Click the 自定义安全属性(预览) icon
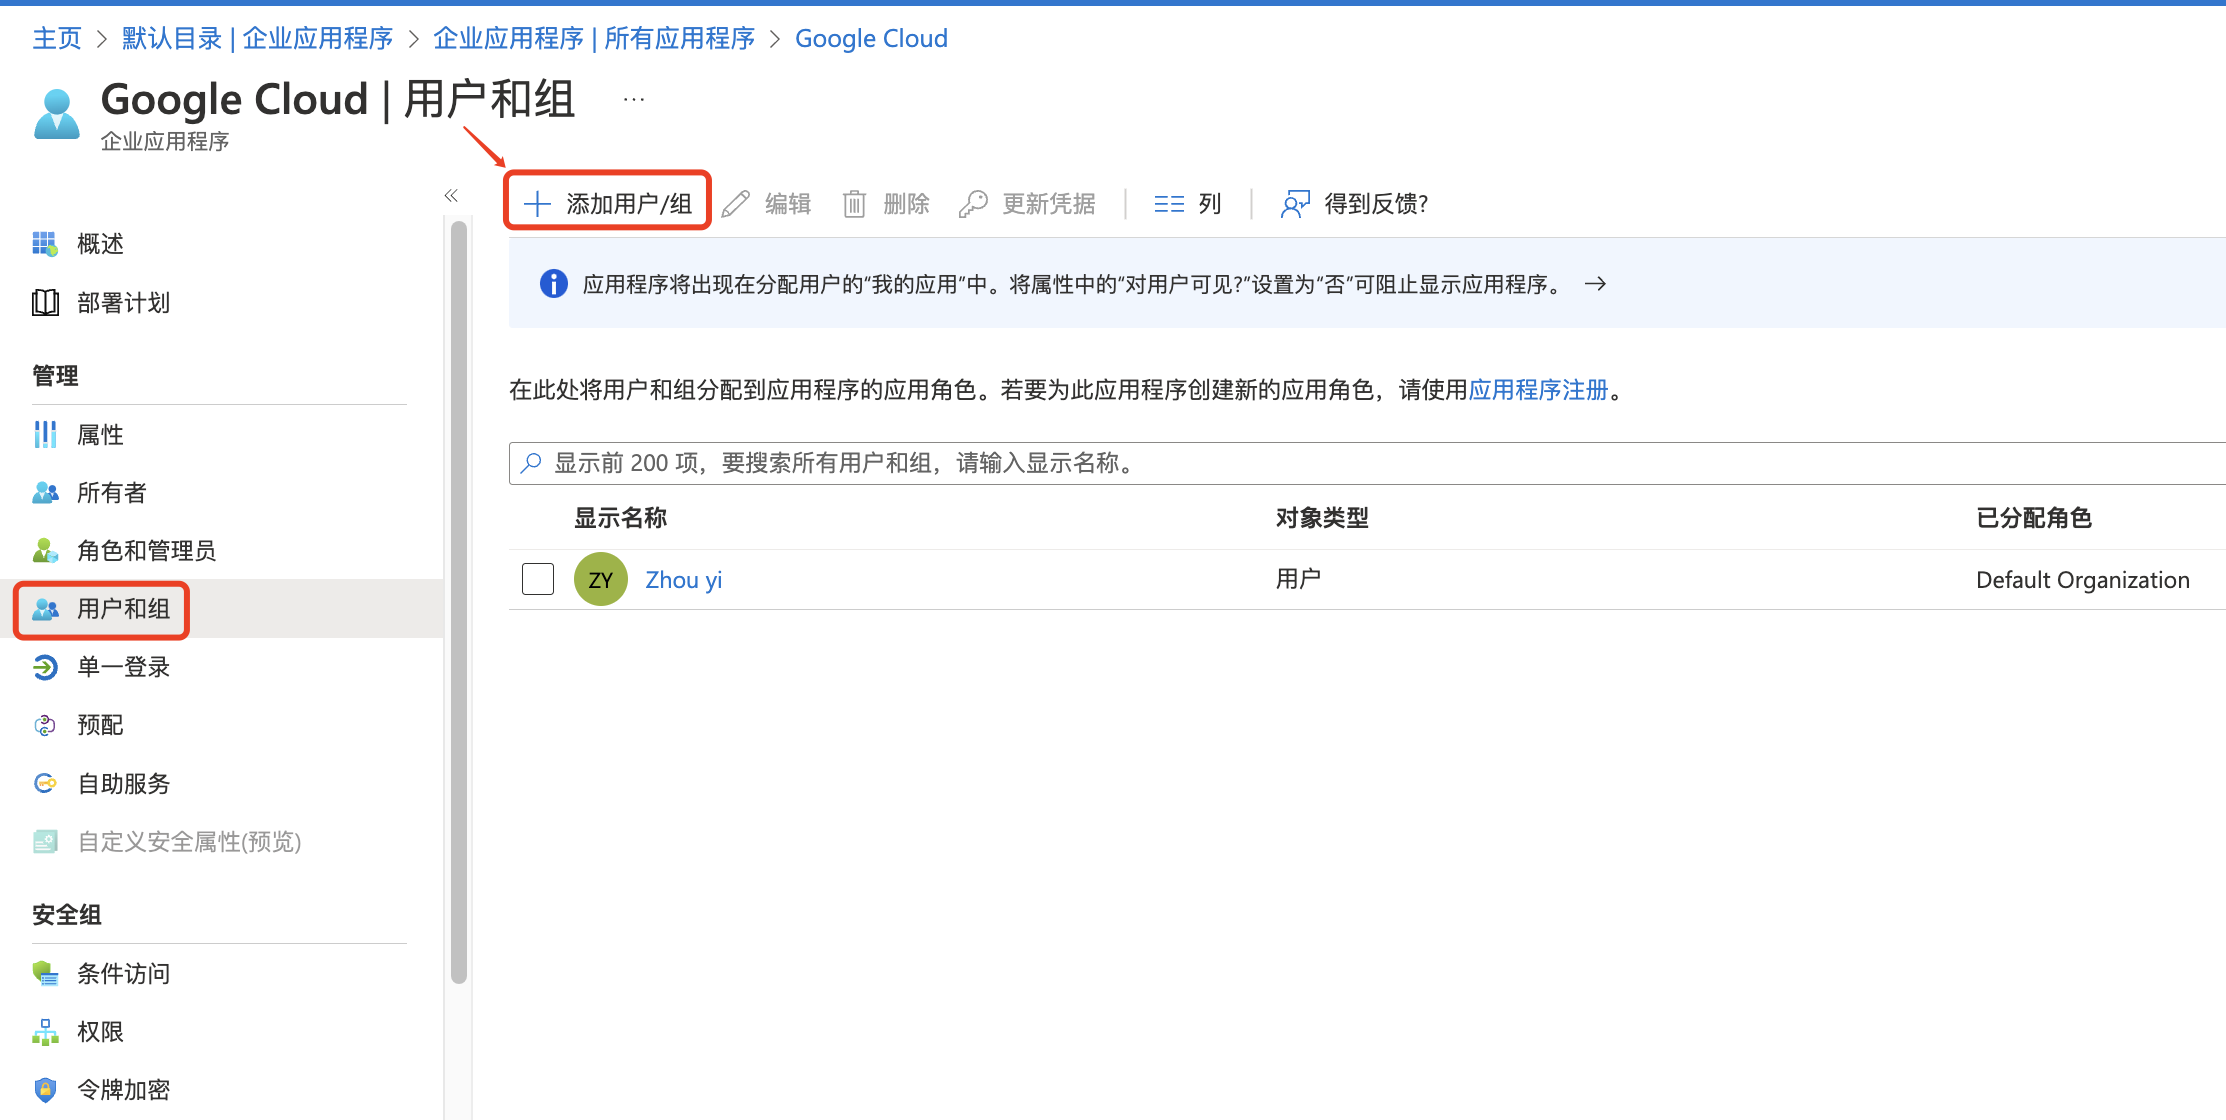The image size is (2226, 1120). 45,841
